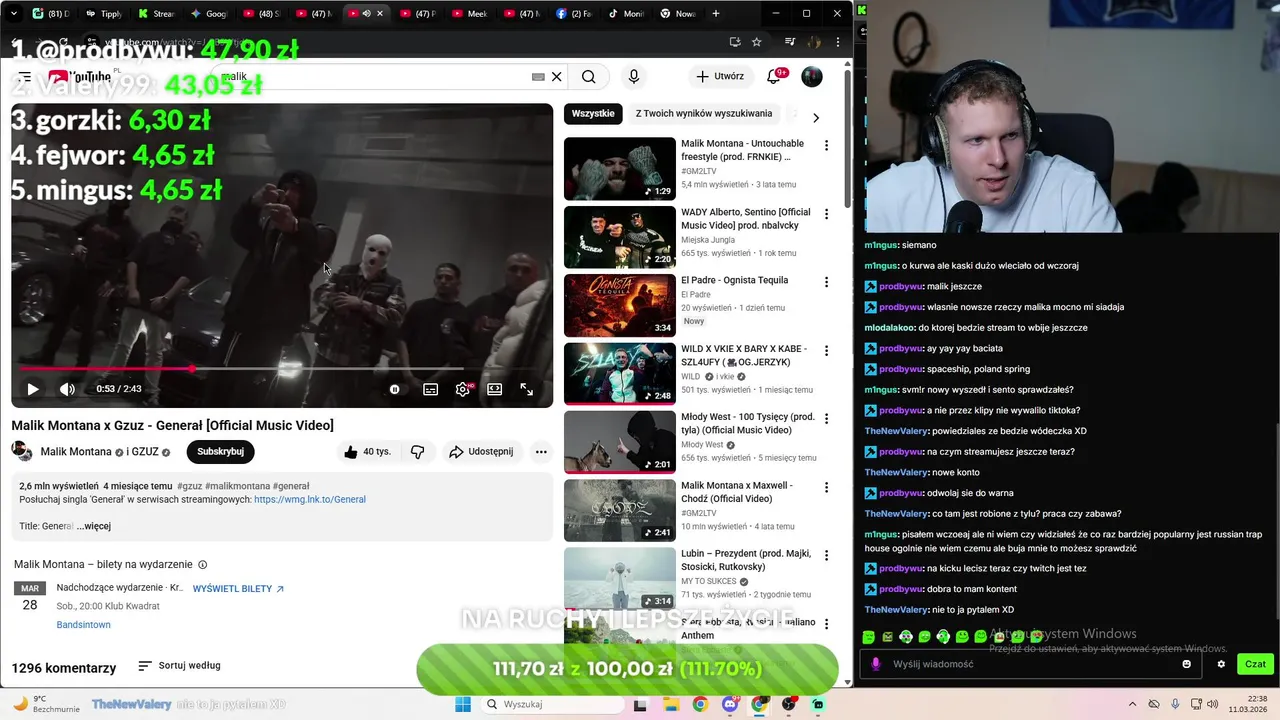The height and width of the screenshot is (720, 1280).
Task: Expand description with ...więcej
Action: coord(94,526)
